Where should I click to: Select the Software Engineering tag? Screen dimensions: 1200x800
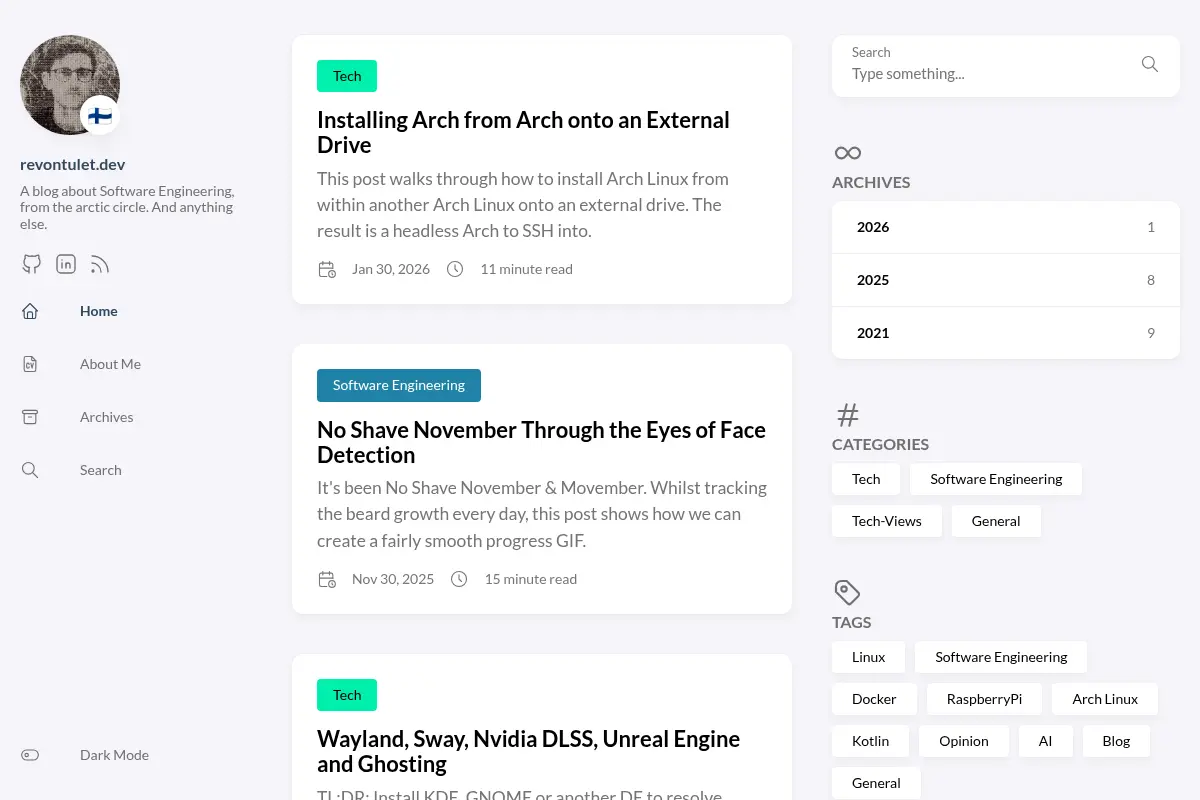pyautogui.click(x=1001, y=657)
